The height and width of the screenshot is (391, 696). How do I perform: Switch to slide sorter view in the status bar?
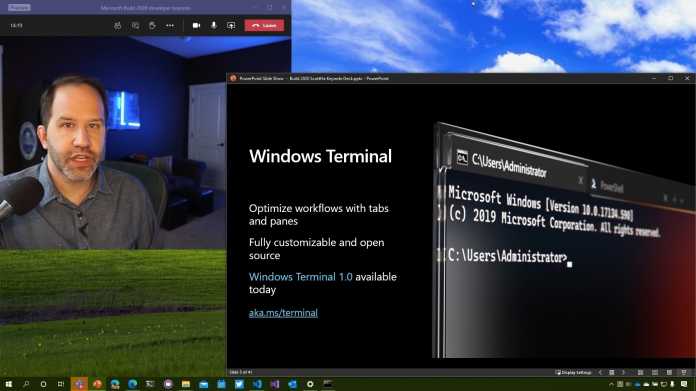point(655,373)
